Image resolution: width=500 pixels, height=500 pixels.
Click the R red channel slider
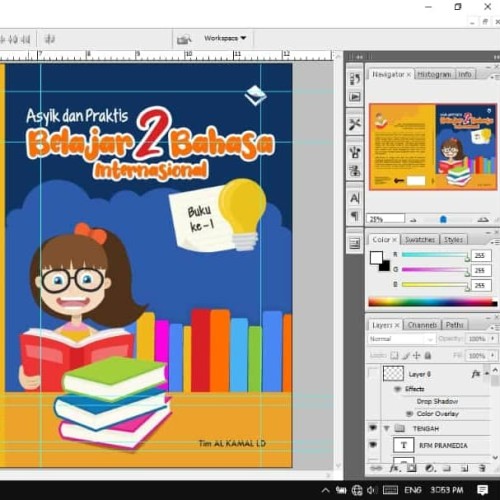pyautogui.click(x=435, y=255)
